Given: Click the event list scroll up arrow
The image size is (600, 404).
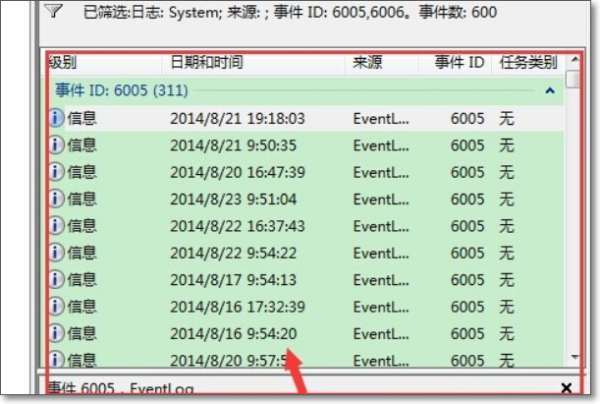Looking at the screenshot, I should click(x=574, y=60).
